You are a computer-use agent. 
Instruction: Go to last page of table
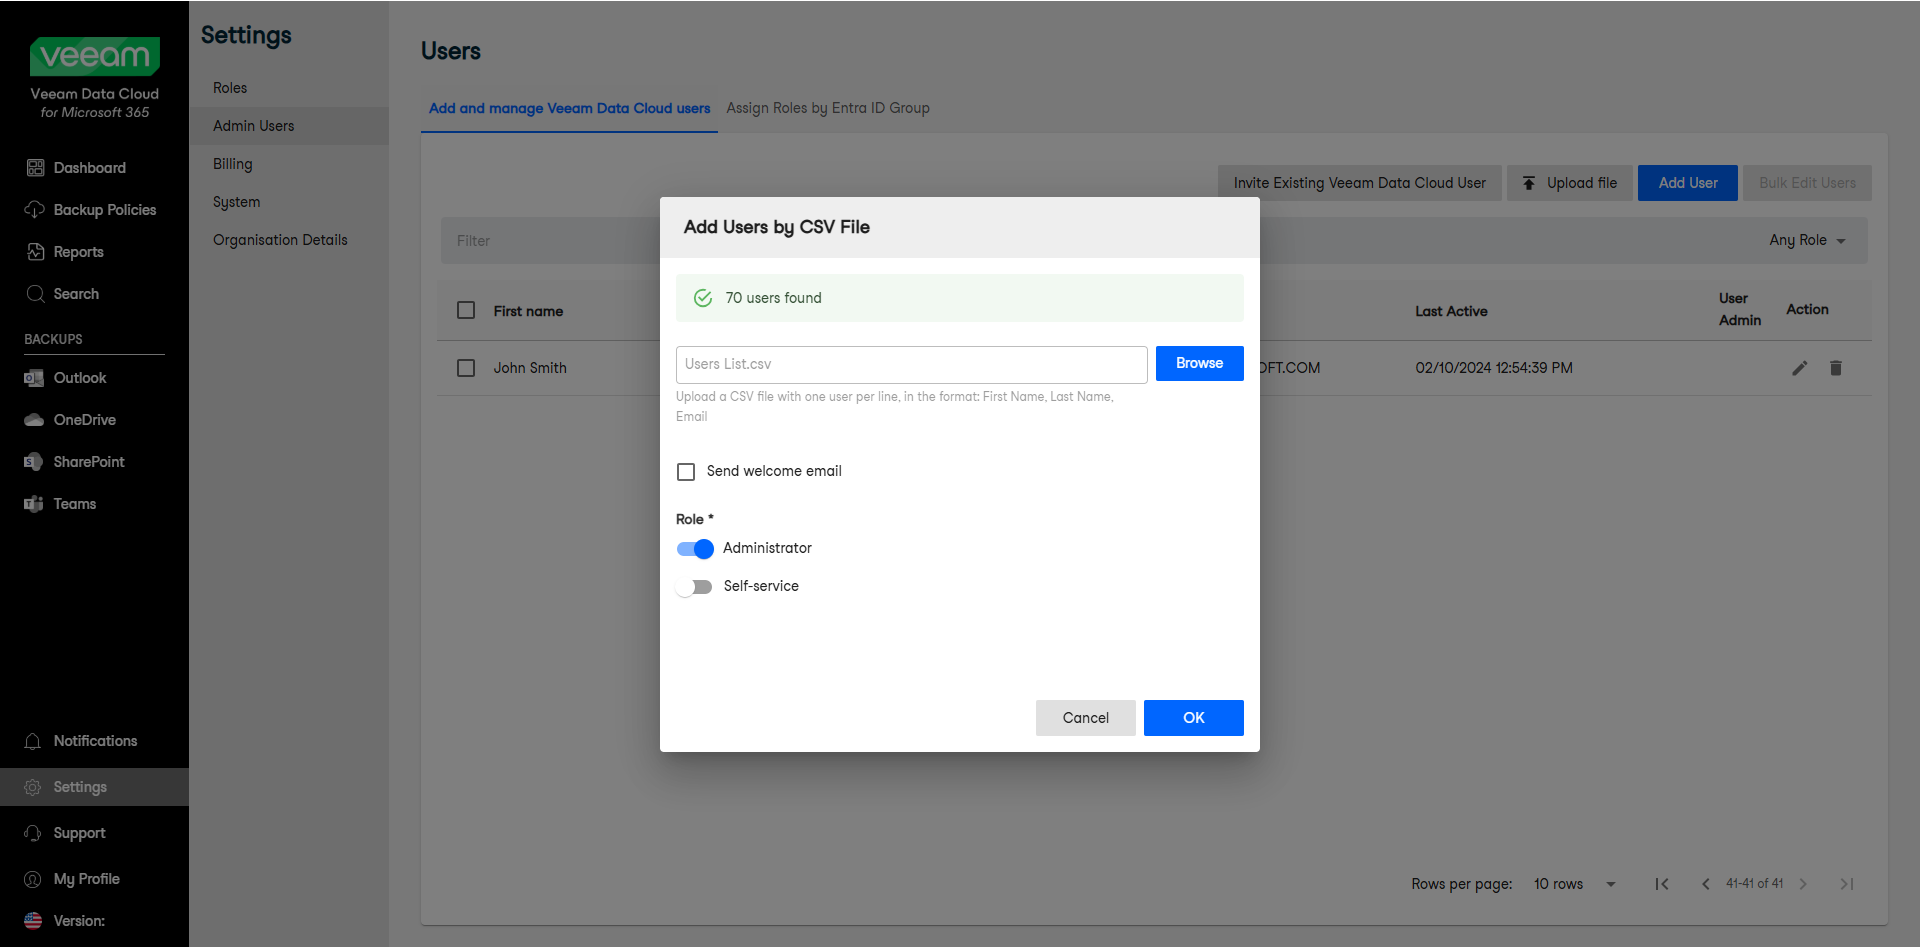[x=1847, y=884]
